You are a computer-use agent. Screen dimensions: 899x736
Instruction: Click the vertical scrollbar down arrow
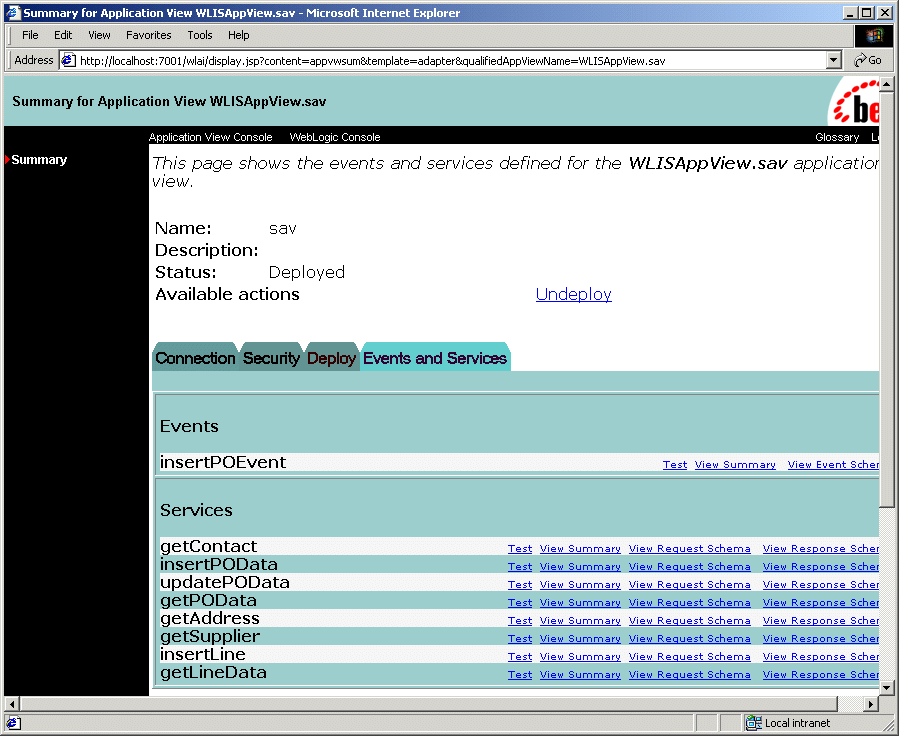coord(886,687)
